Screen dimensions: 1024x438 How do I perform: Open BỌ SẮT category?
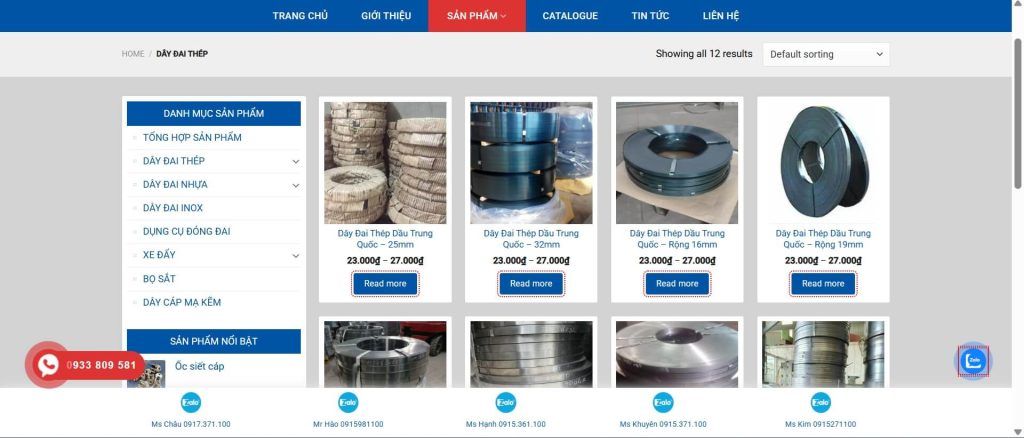point(159,278)
